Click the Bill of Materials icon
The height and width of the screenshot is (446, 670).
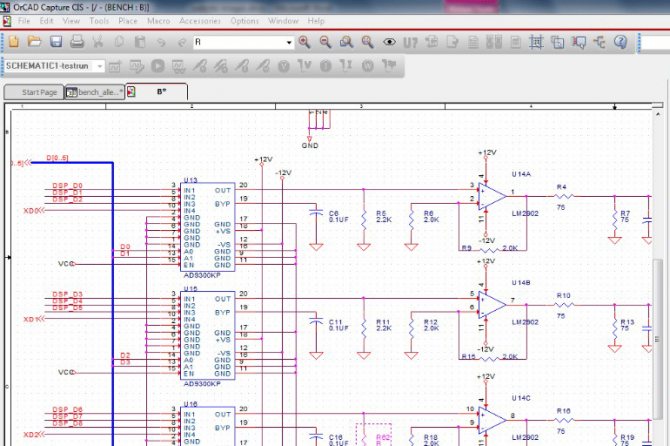click(515, 42)
